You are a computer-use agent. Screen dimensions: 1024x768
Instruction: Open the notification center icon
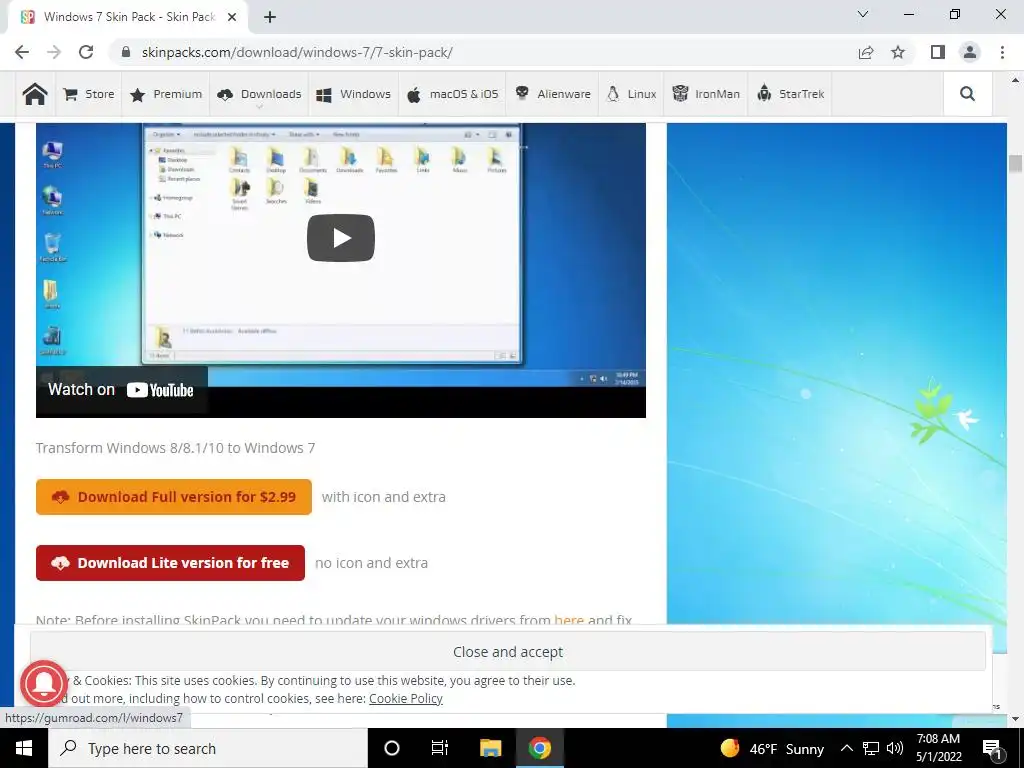click(x=993, y=748)
